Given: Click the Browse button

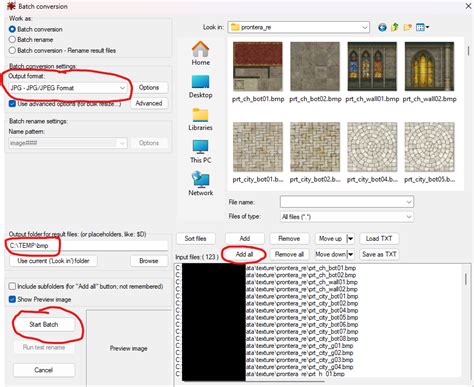Looking at the screenshot, I should [x=149, y=261].
